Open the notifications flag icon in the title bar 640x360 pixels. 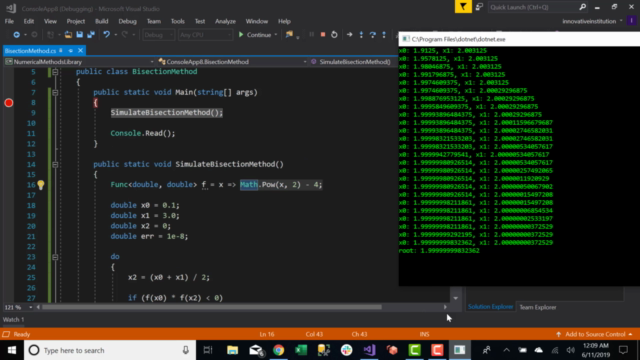pos(463,7)
